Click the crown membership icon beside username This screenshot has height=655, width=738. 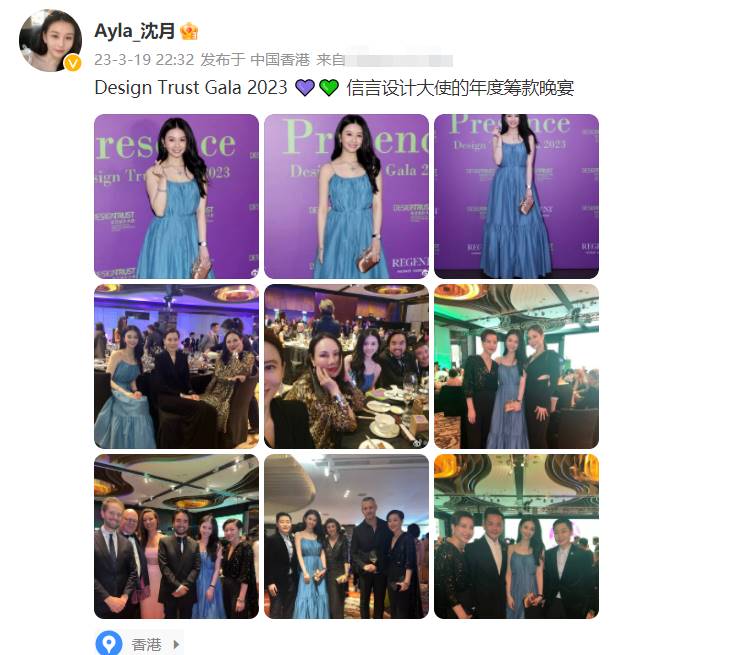point(189,32)
